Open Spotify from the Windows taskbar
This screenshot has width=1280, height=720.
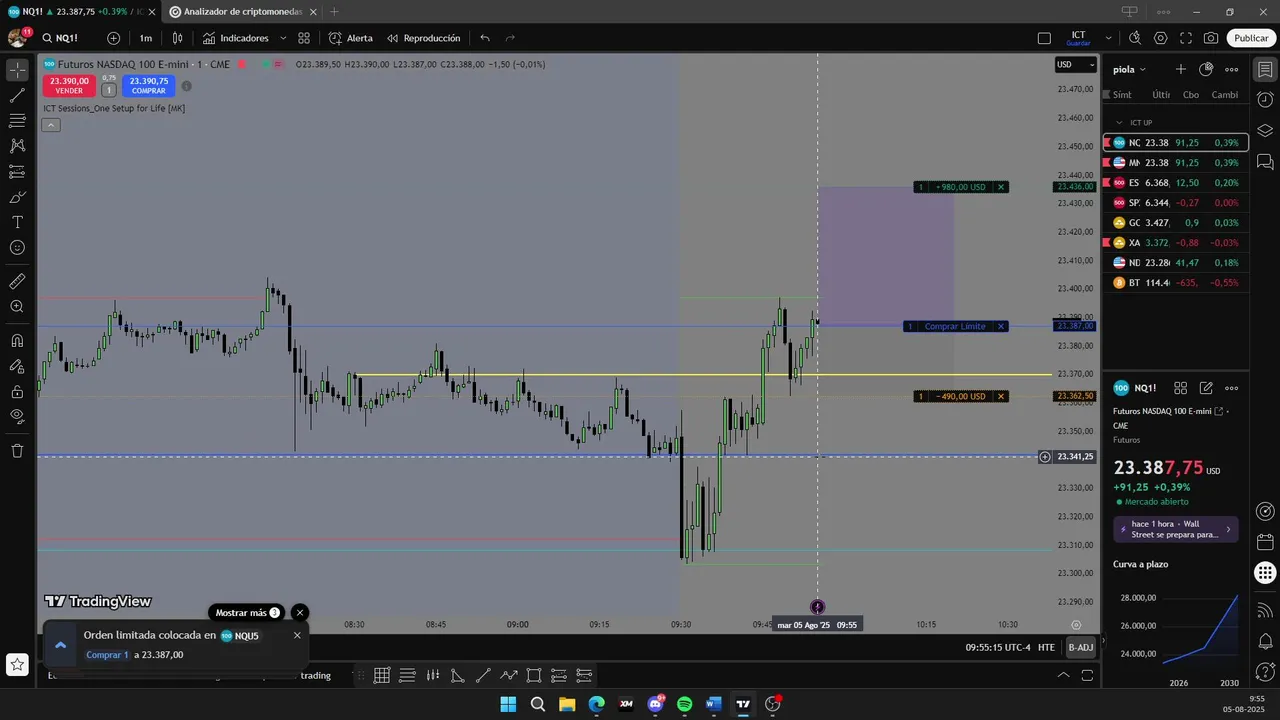pos(684,704)
